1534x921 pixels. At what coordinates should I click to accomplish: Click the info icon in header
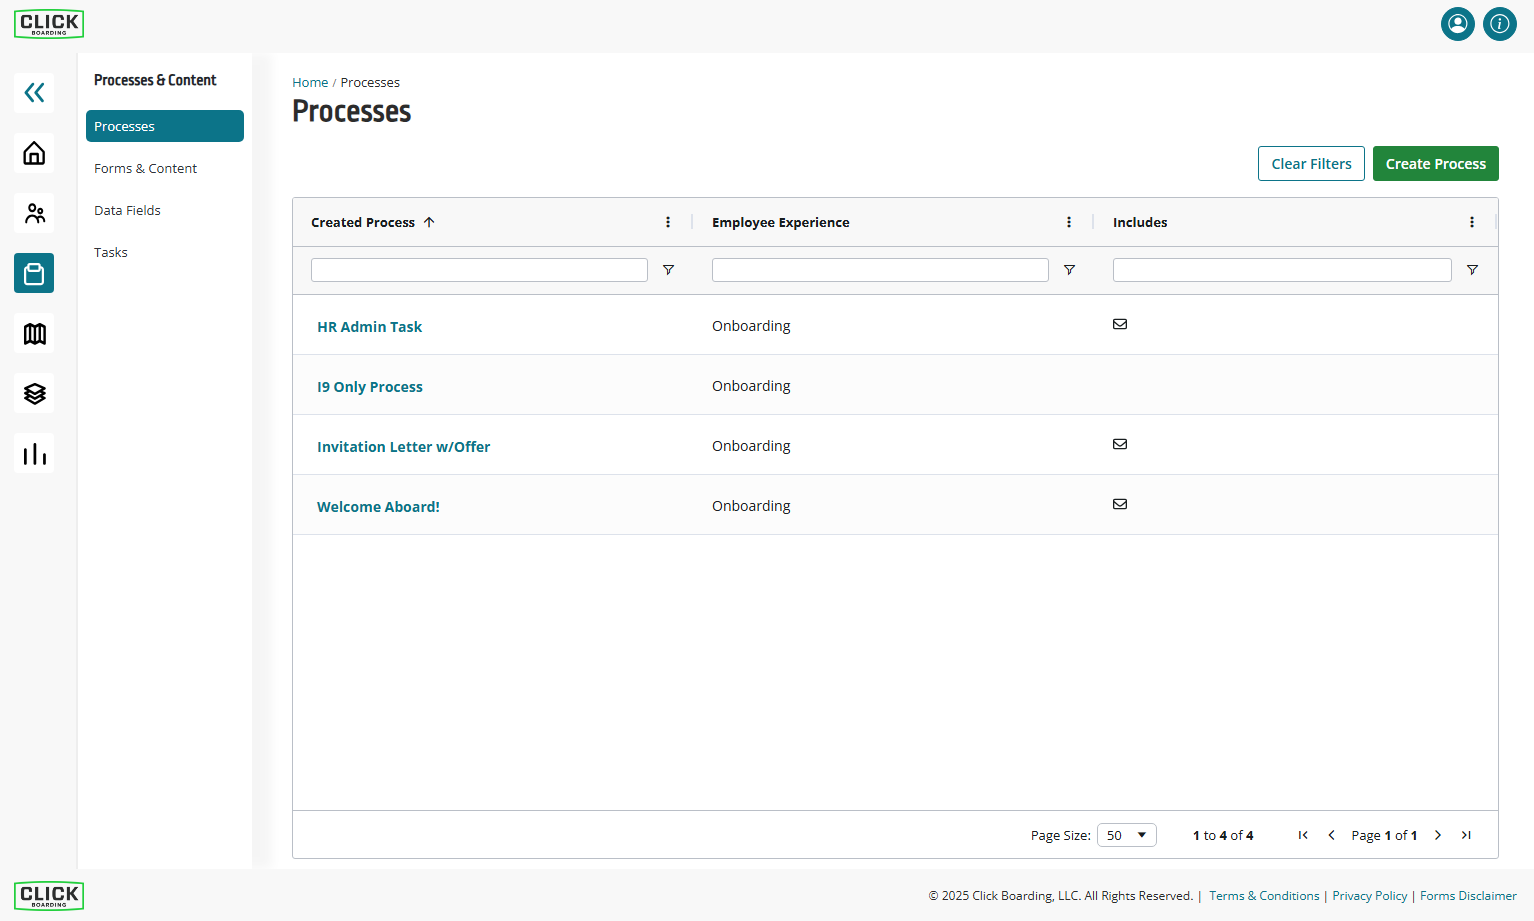pyautogui.click(x=1499, y=24)
